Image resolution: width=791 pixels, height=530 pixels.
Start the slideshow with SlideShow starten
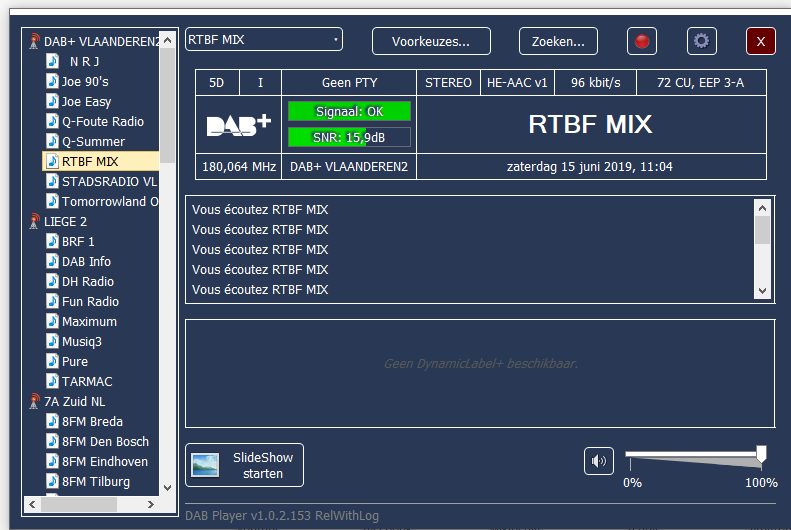[x=245, y=465]
